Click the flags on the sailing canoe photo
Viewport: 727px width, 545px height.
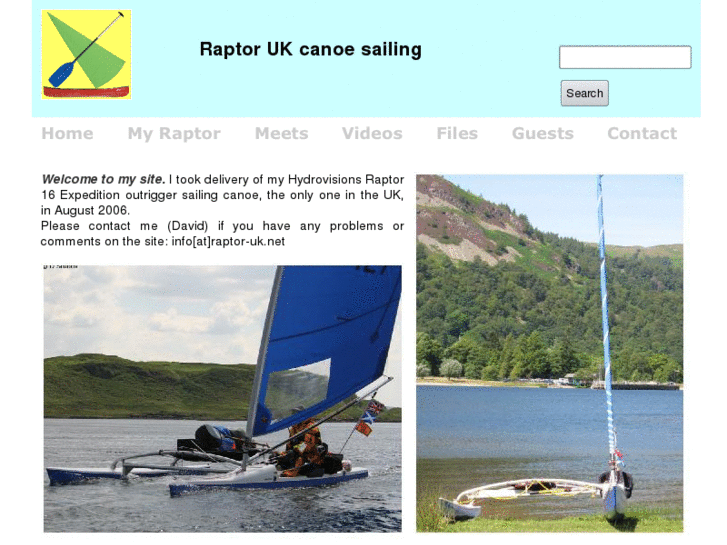tap(370, 418)
